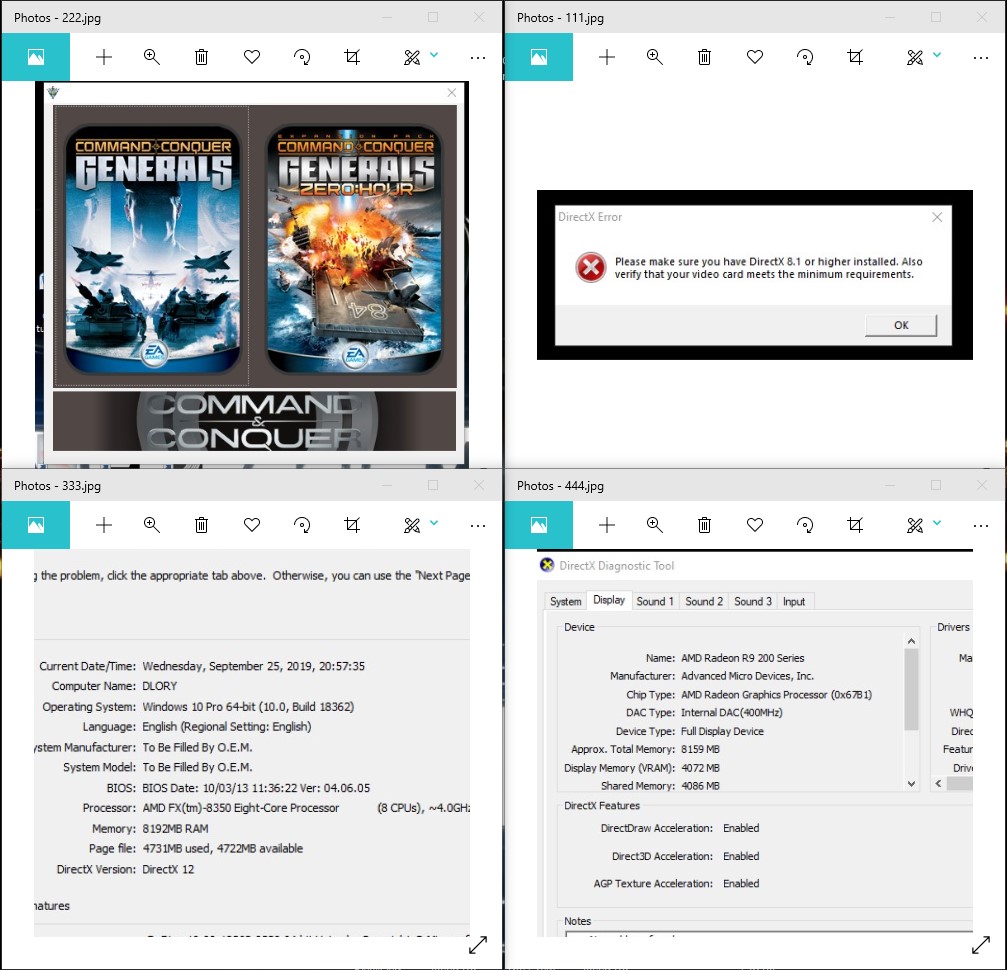Favorite the 333.jpg photo with heart icon

[252, 525]
